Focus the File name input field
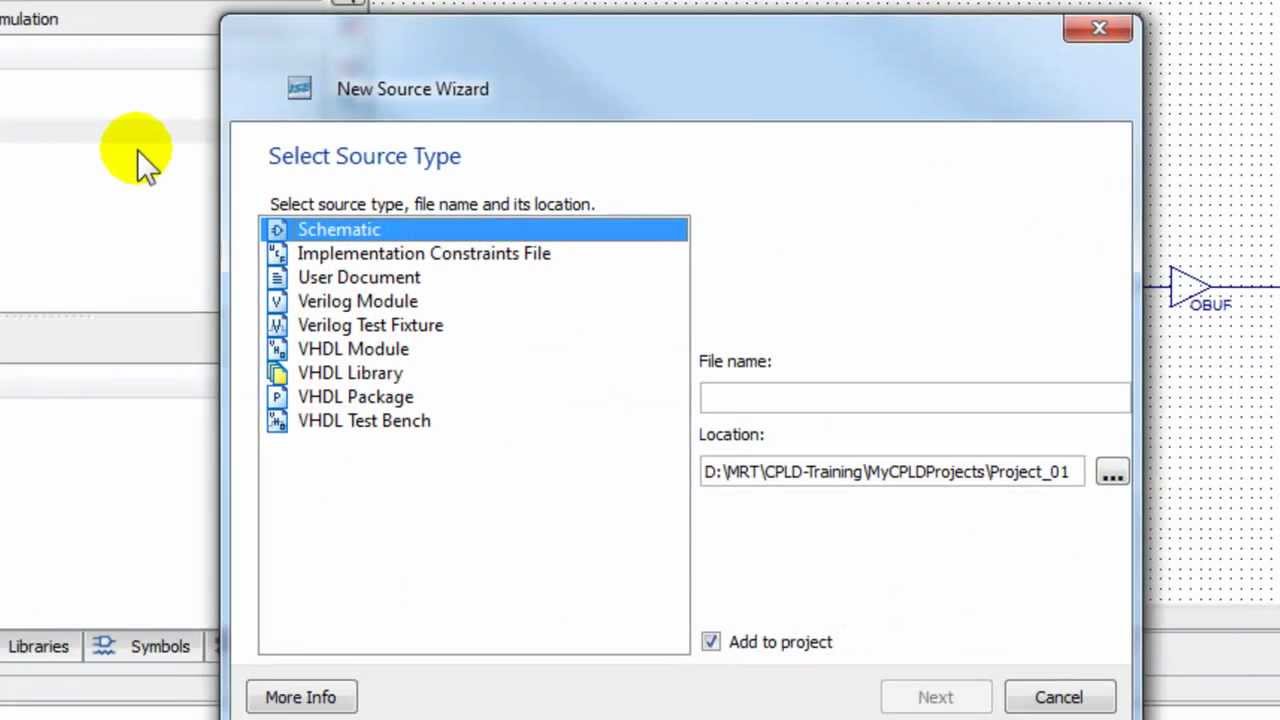1280x720 pixels. tap(915, 398)
